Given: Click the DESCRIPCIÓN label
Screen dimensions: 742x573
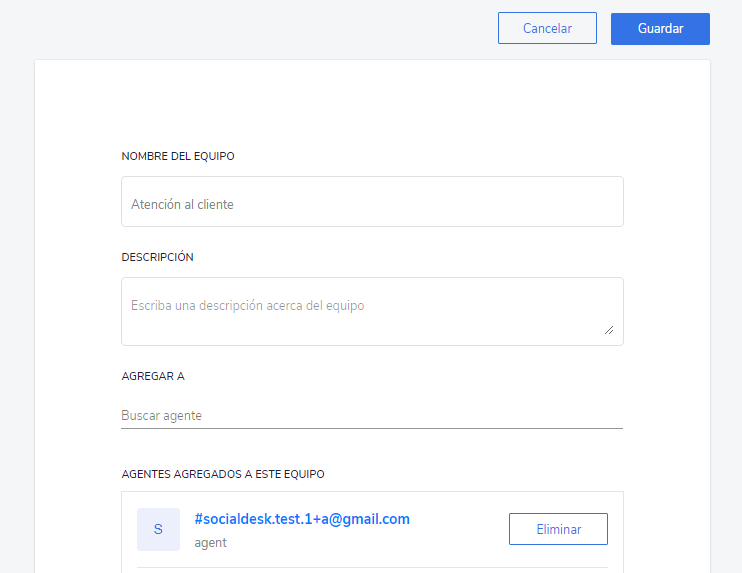Looking at the screenshot, I should (x=158, y=257).
